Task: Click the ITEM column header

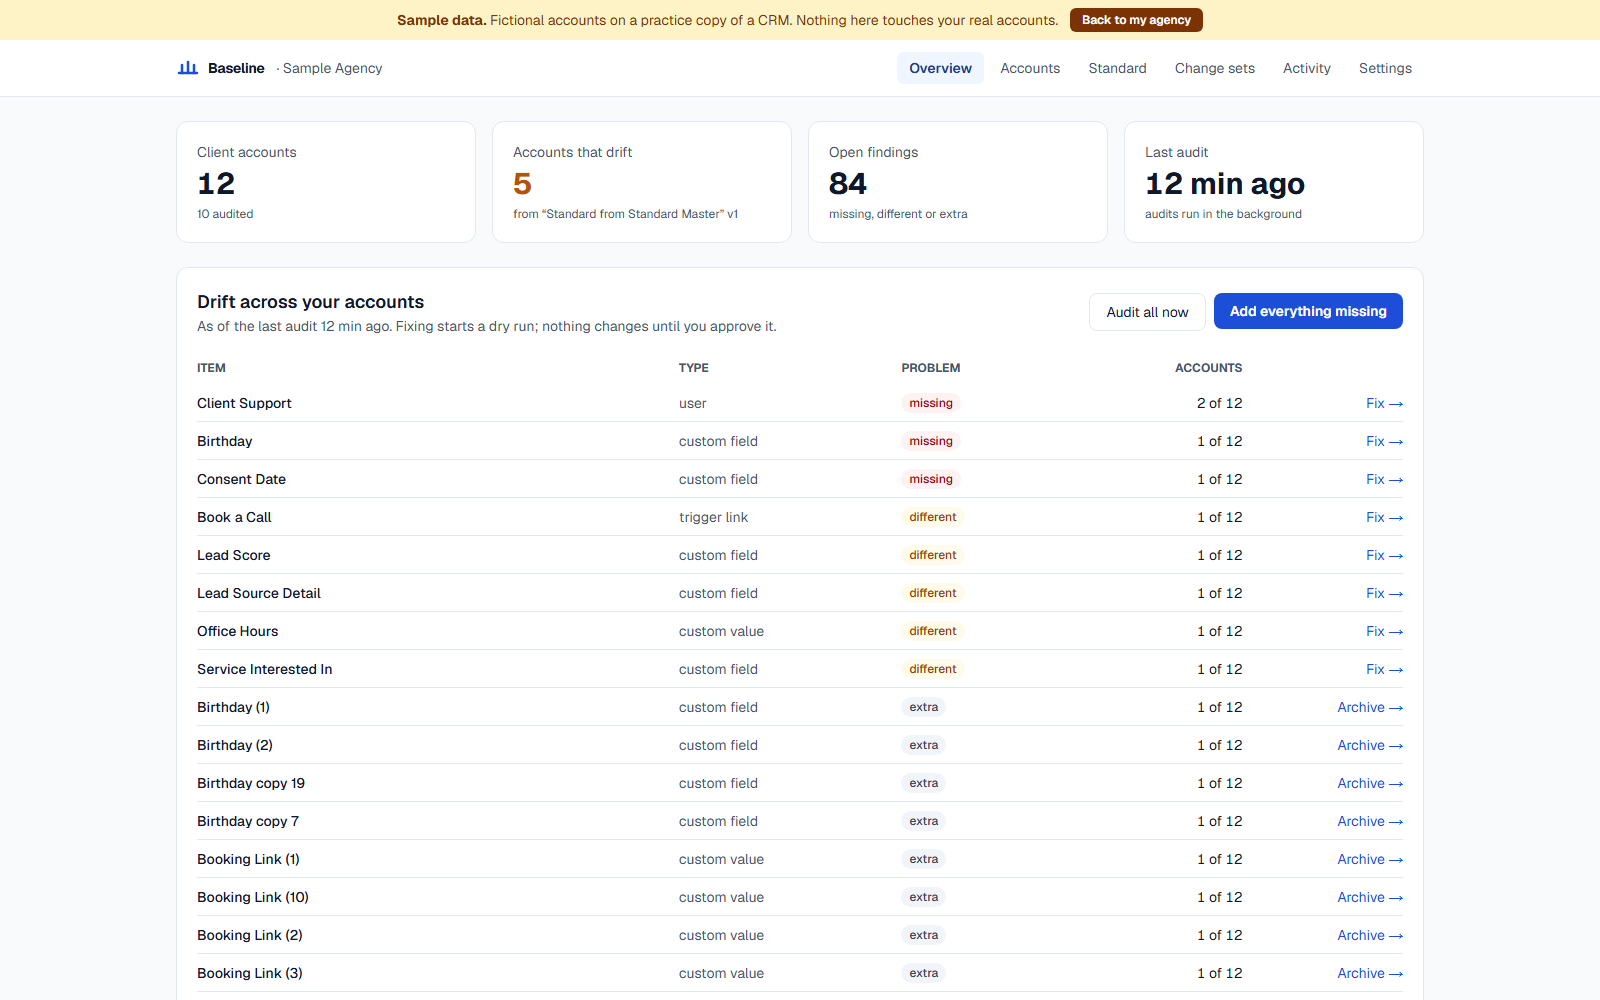Action: click(211, 368)
